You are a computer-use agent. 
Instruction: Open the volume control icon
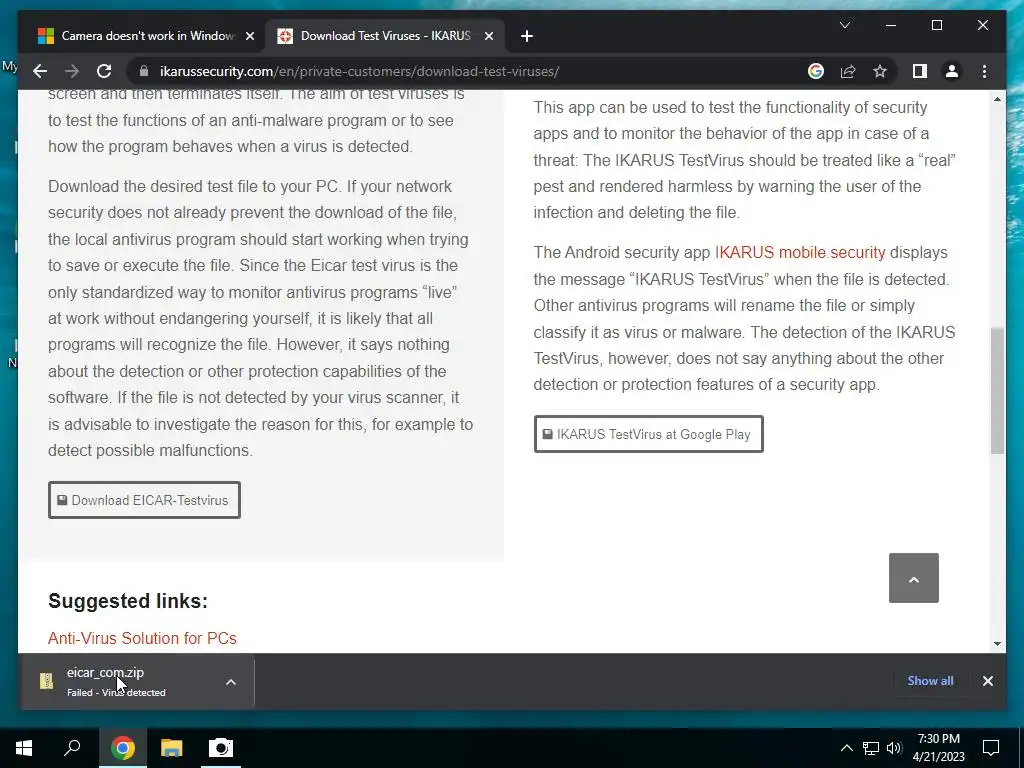coord(894,748)
